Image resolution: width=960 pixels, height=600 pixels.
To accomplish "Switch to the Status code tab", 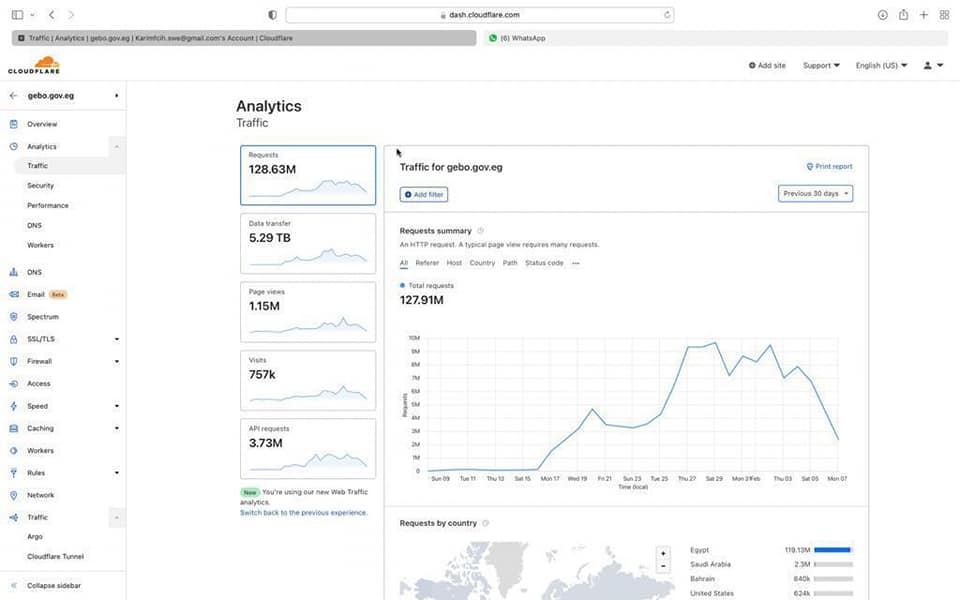I will (x=544, y=263).
